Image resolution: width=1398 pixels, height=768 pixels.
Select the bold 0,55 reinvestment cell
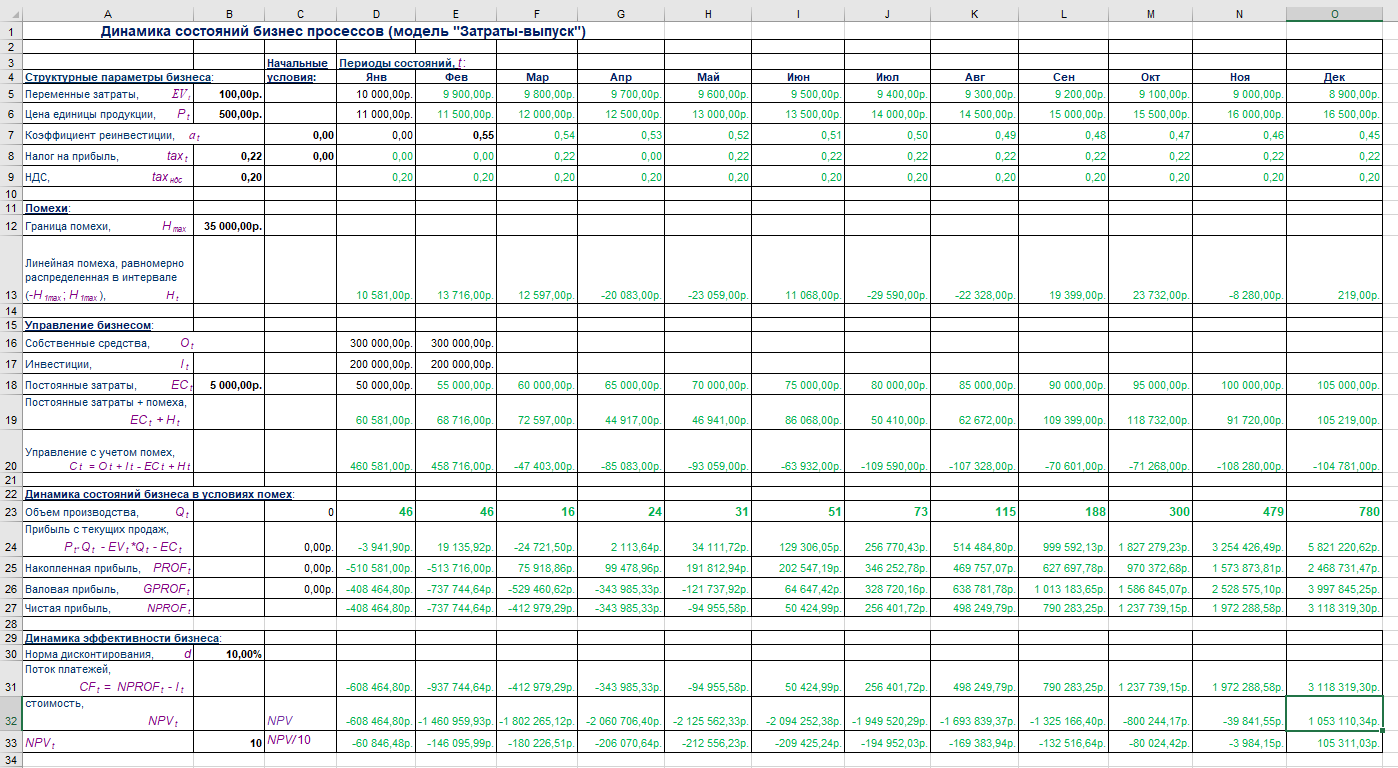click(x=455, y=135)
